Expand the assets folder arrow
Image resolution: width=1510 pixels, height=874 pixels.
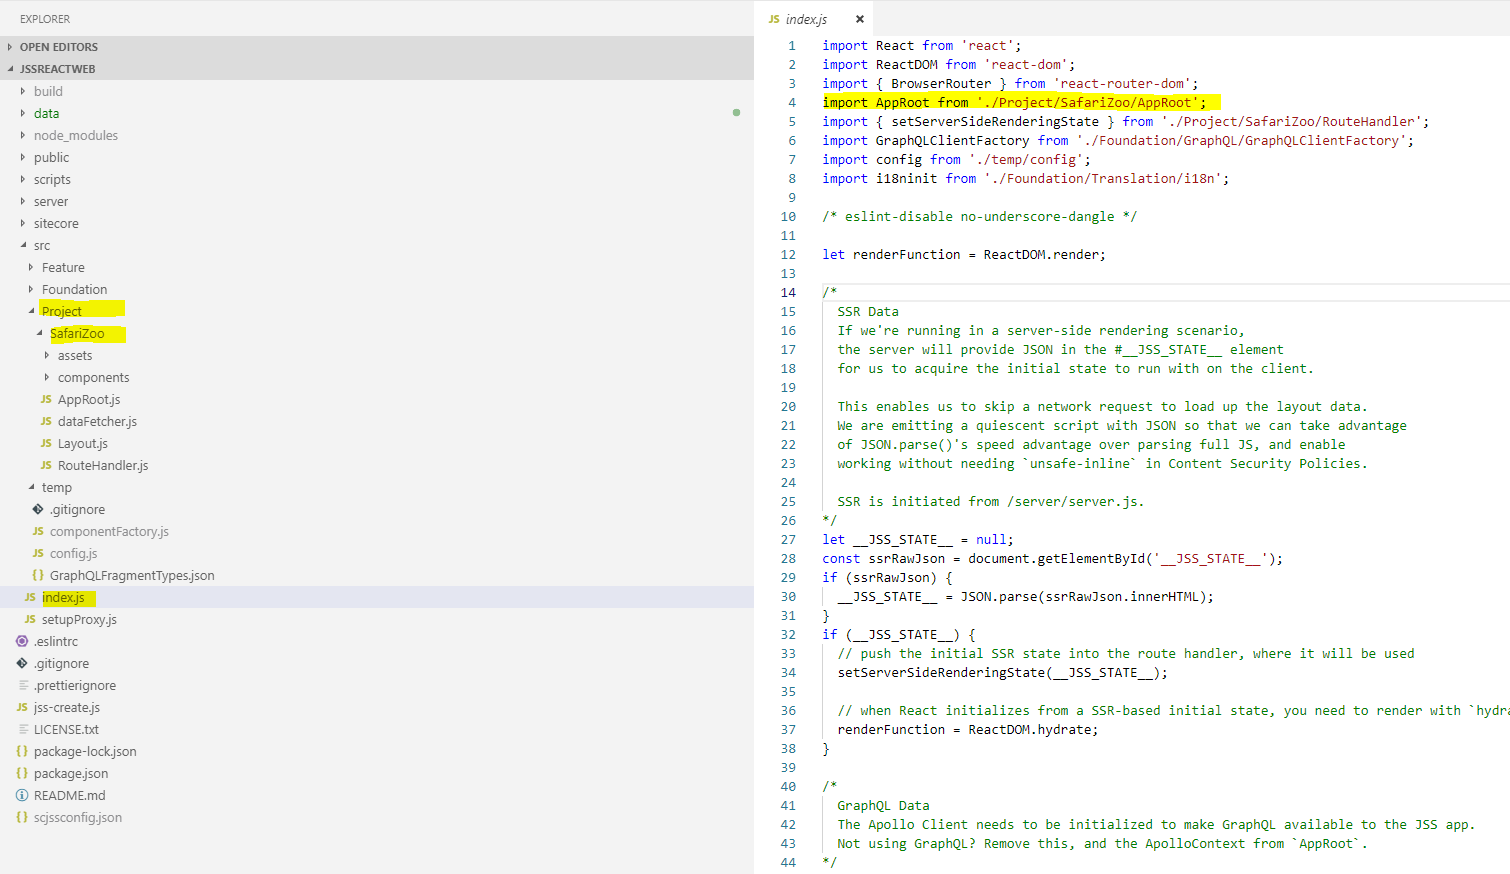[47, 355]
